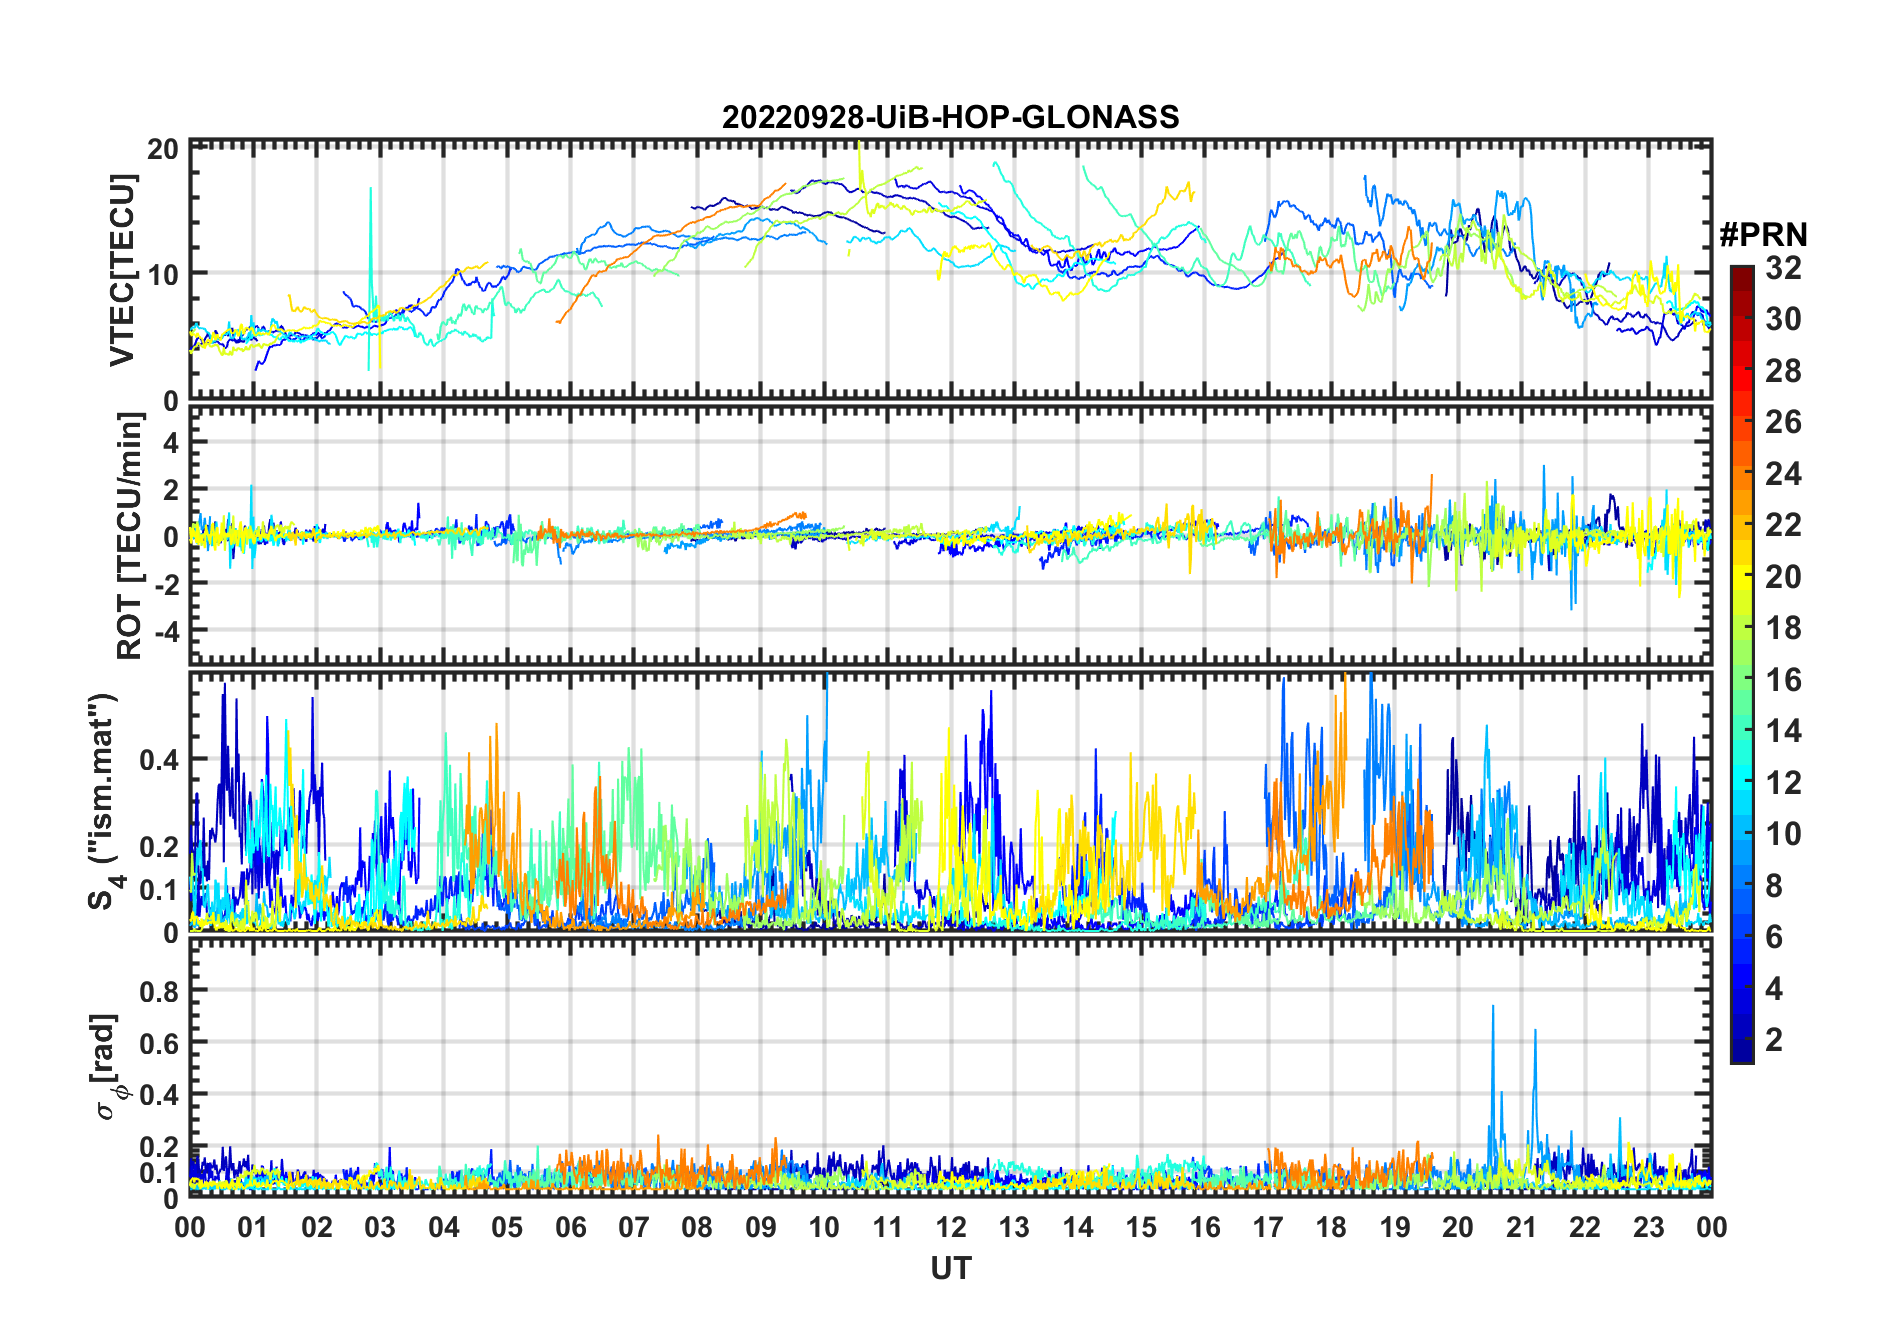This screenshot has height=1330, width=1902.
Task: Click the S4 ("ism.mat") y-axis label
Action: coord(103,802)
